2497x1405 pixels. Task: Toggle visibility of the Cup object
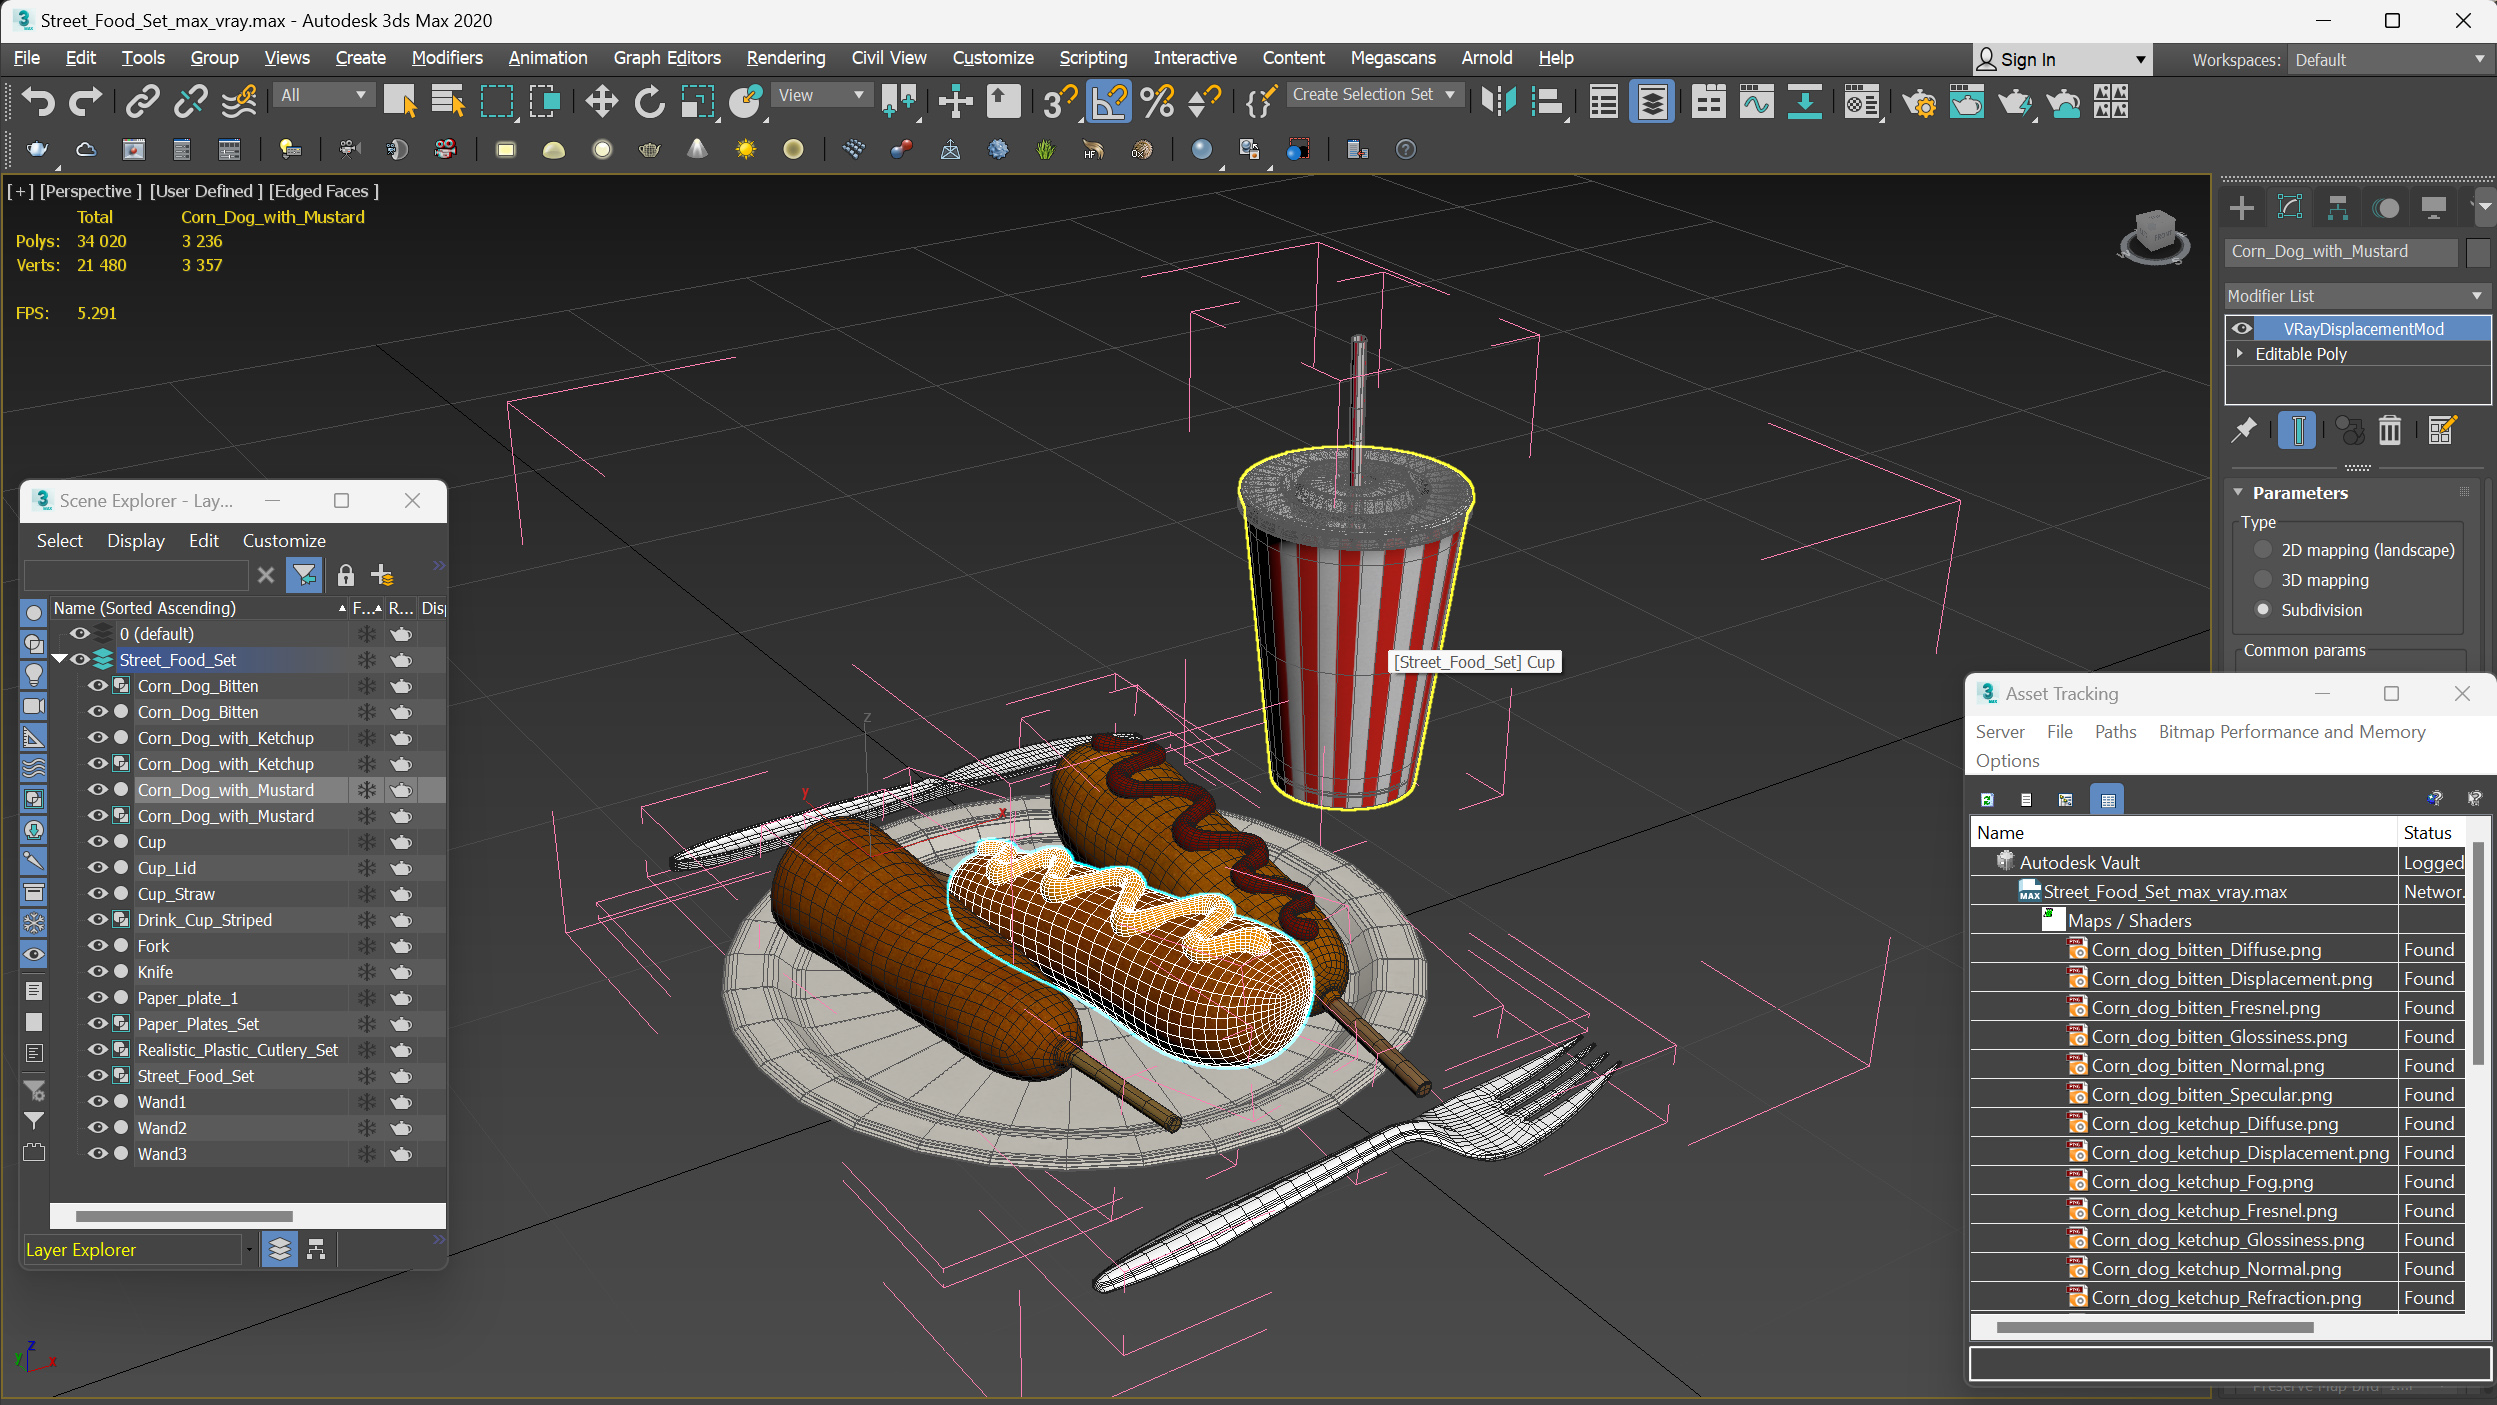[x=97, y=841]
